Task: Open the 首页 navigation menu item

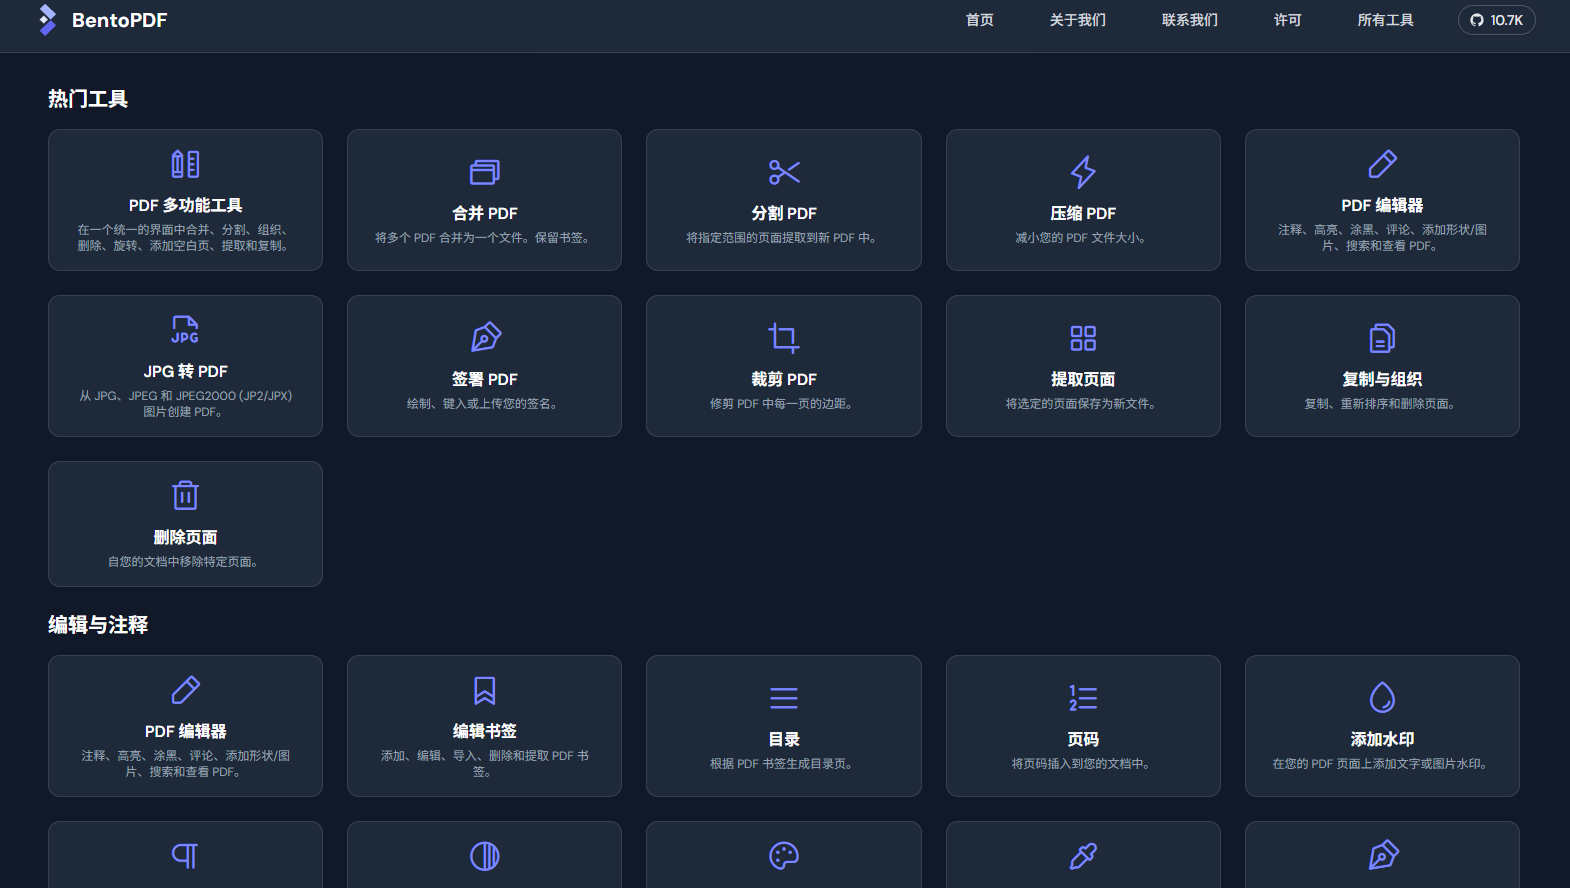Action: [979, 20]
